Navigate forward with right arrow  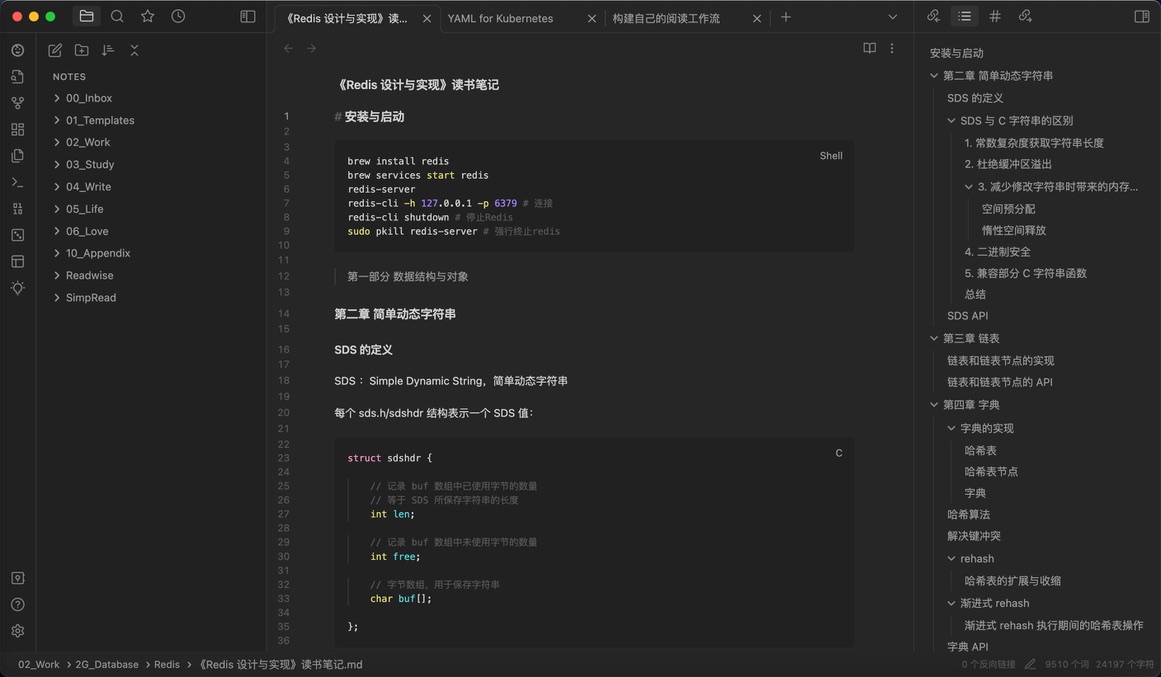tap(312, 48)
